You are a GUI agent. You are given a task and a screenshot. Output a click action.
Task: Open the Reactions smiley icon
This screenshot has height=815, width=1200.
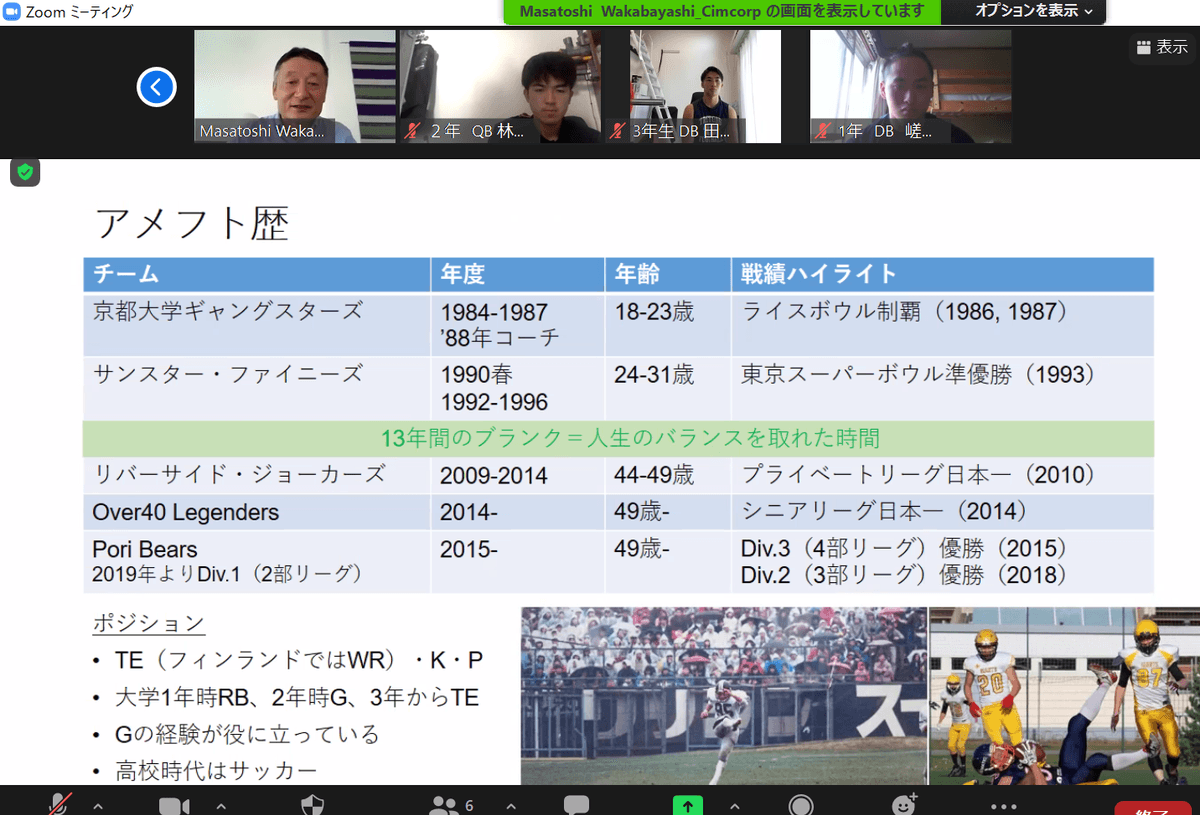click(904, 805)
